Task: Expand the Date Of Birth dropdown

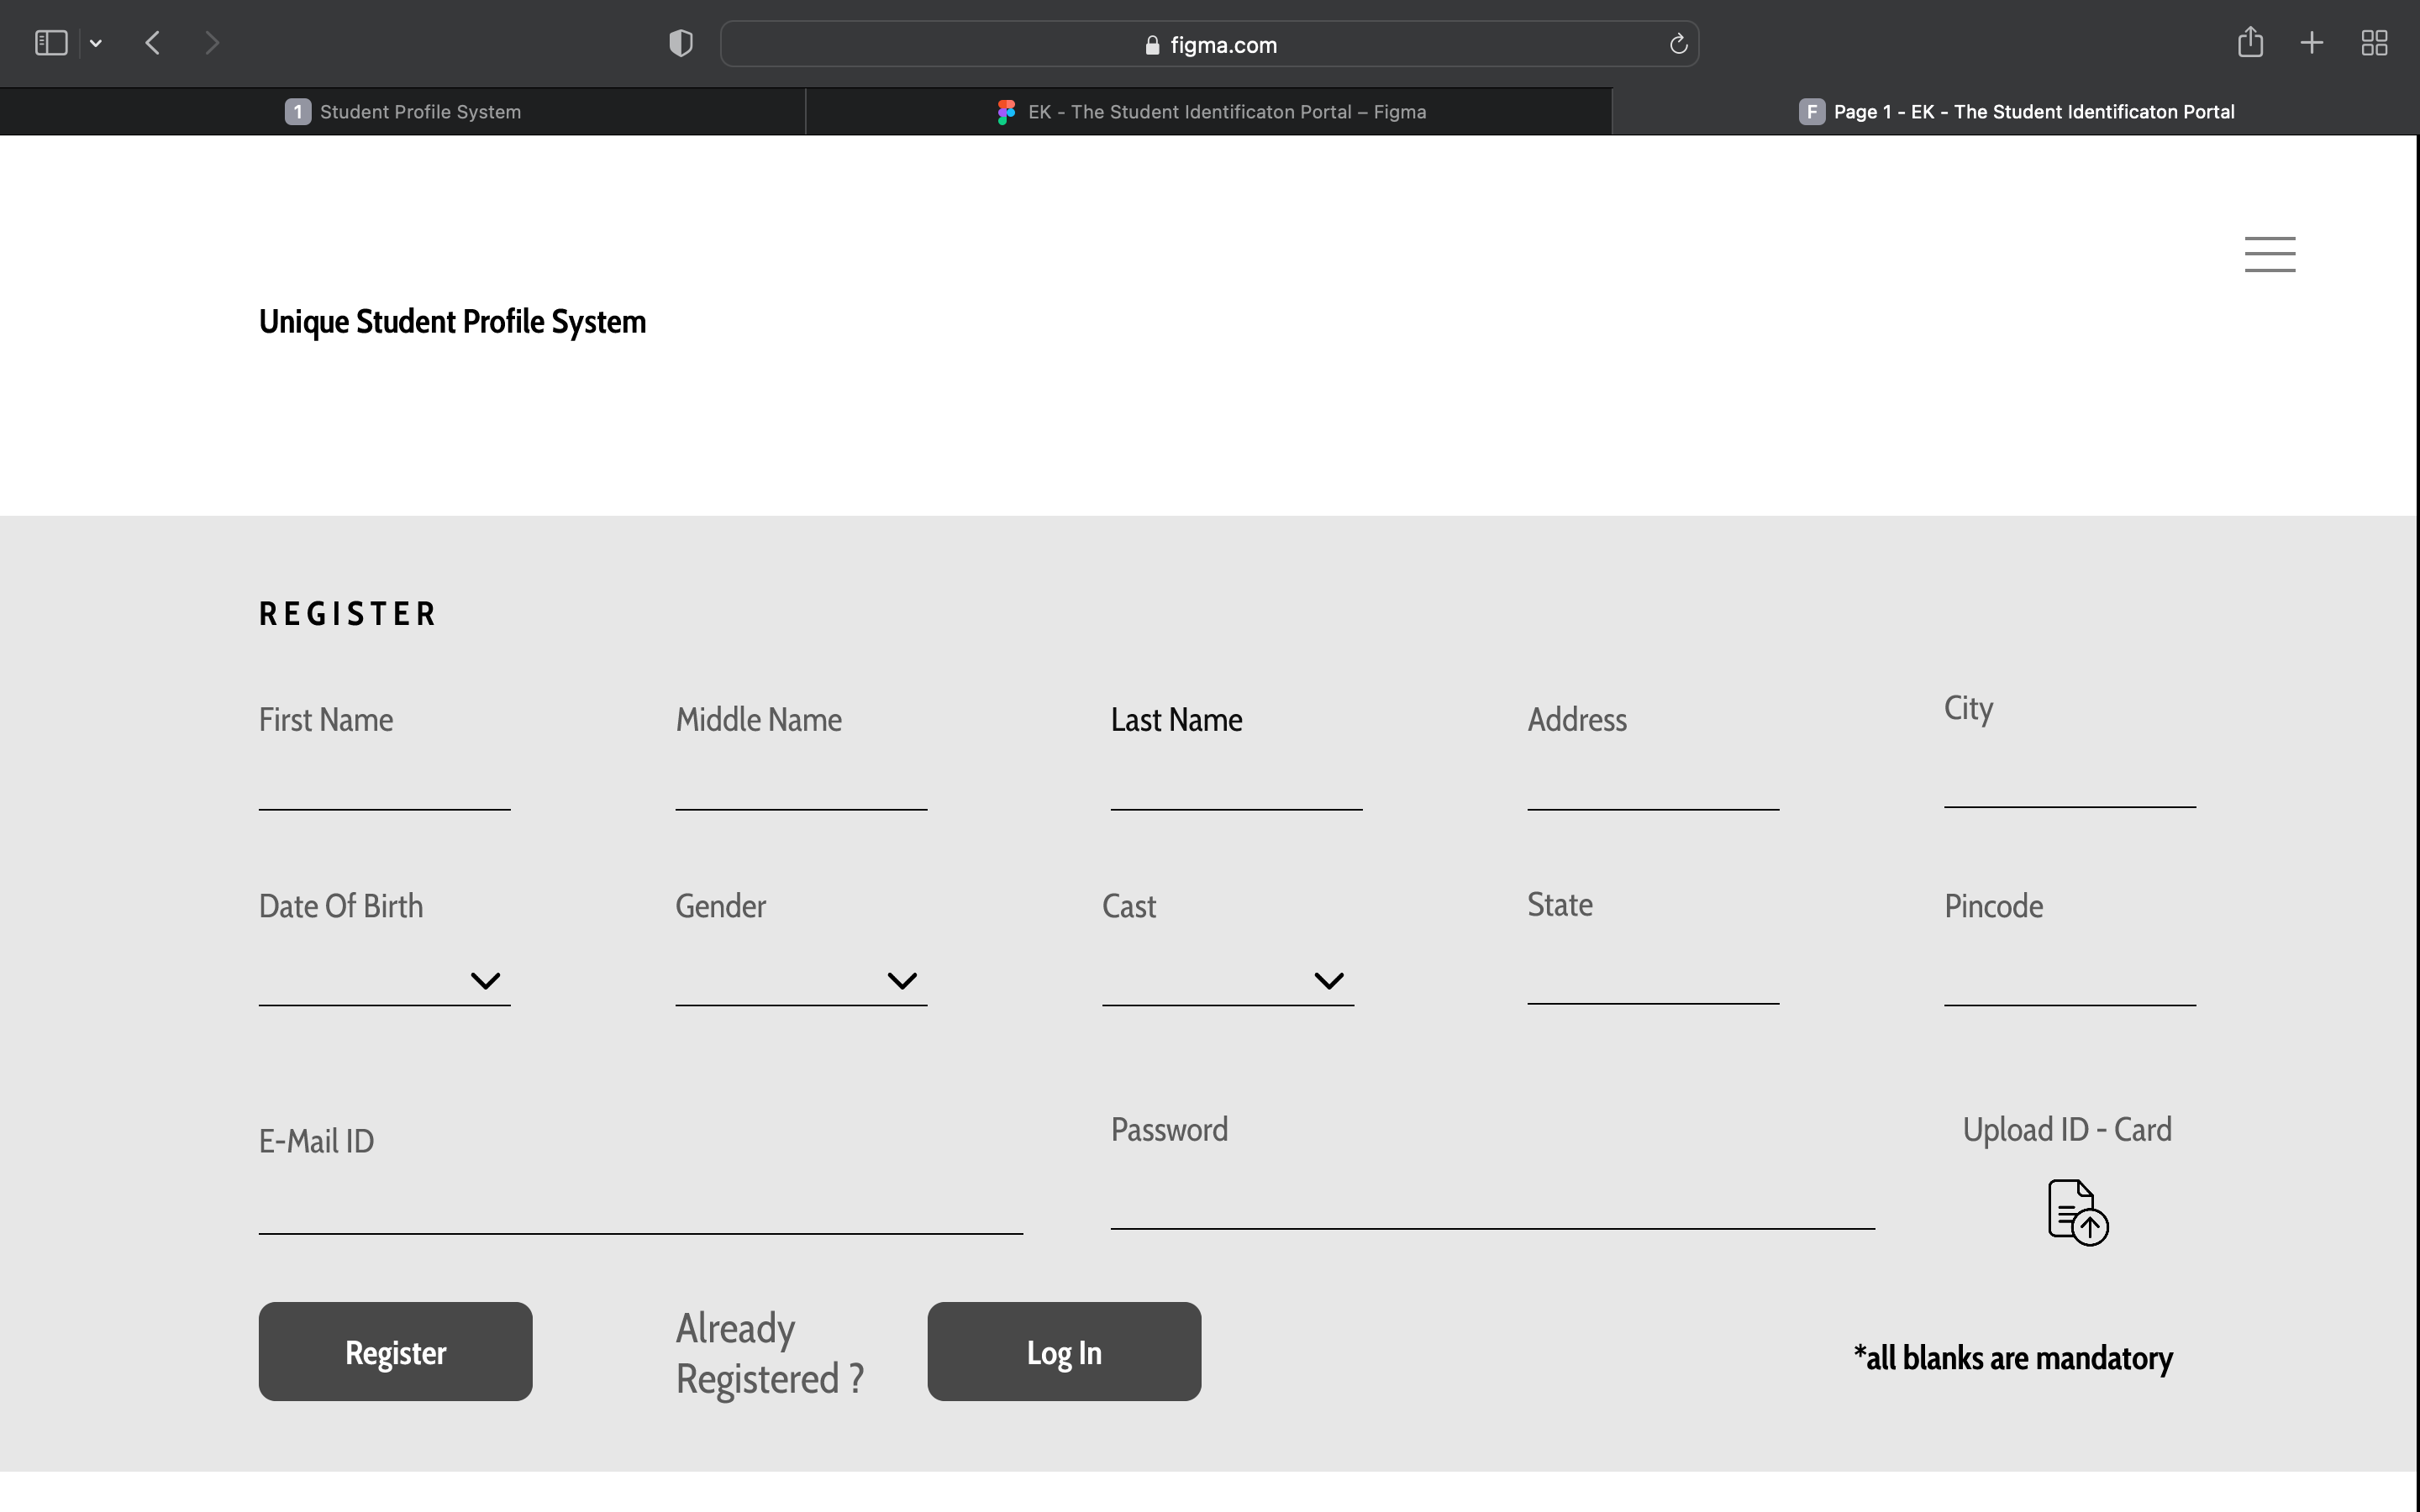Action: [x=485, y=980]
